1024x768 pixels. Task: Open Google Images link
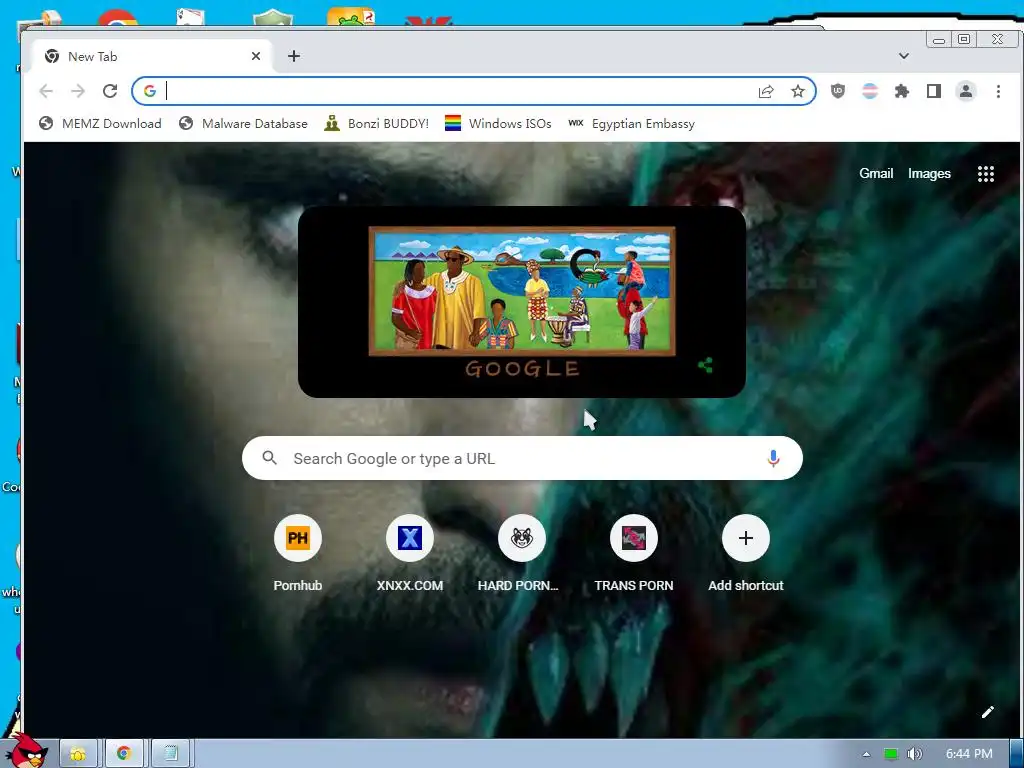pyautogui.click(x=929, y=173)
